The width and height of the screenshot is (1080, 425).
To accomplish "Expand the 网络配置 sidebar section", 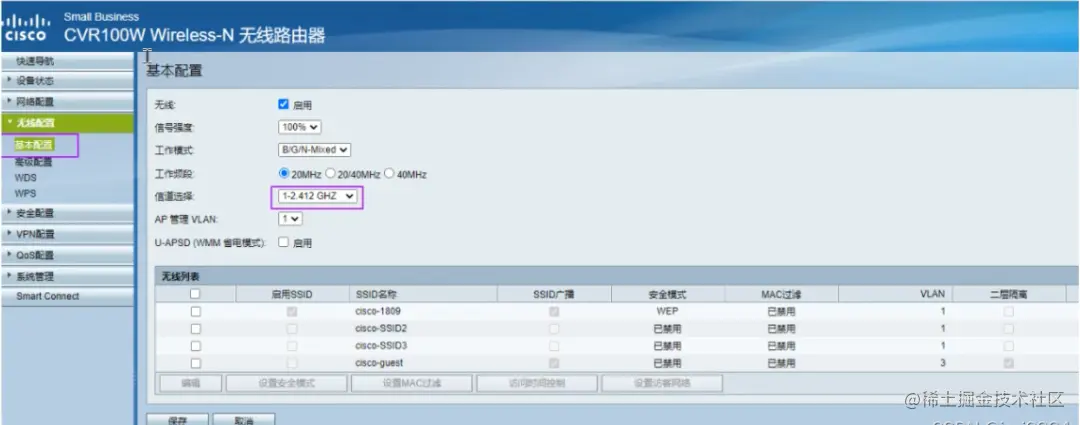I will [x=68, y=102].
